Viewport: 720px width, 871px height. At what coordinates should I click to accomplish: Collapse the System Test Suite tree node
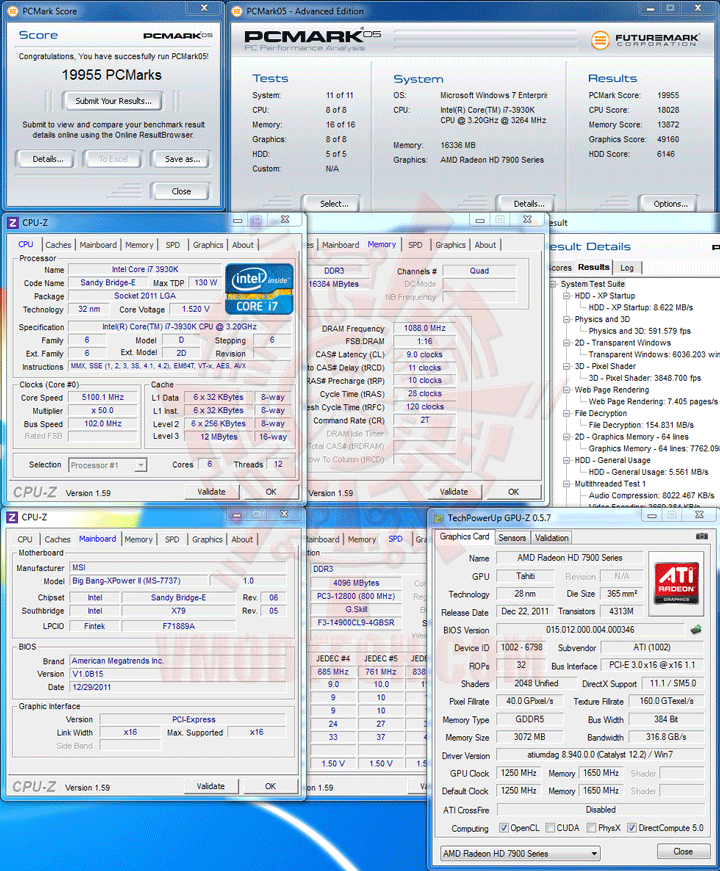553,284
